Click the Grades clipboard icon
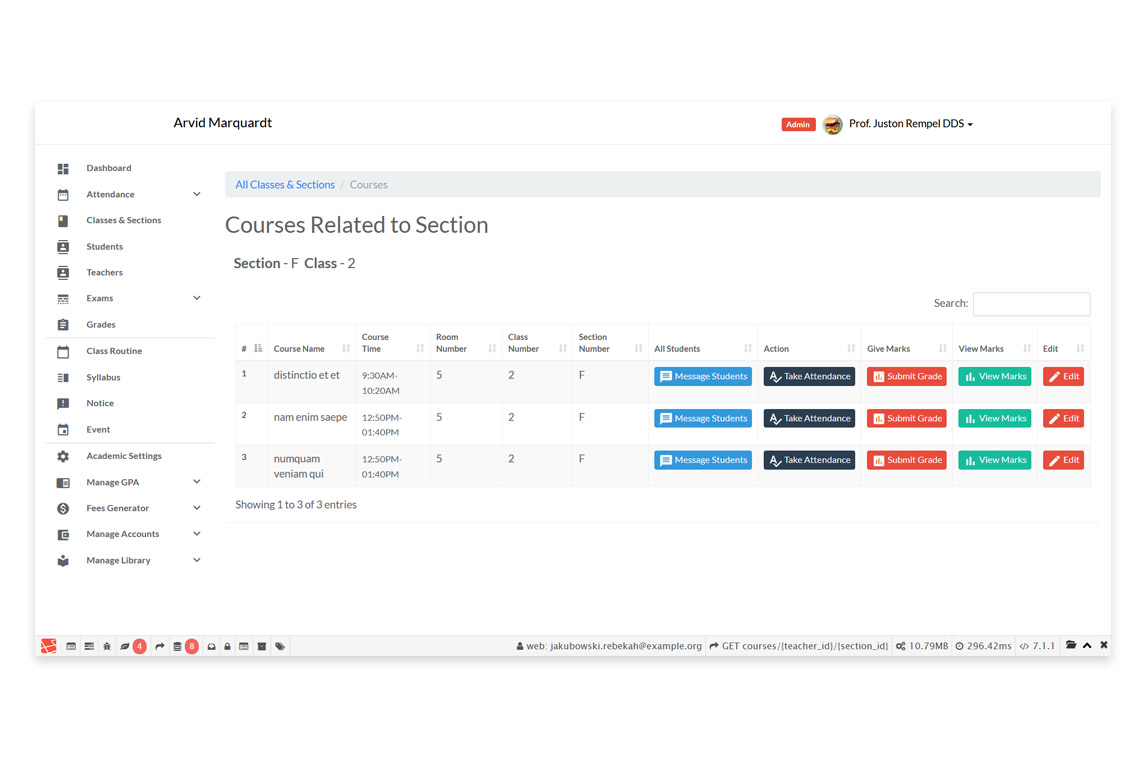 point(63,324)
